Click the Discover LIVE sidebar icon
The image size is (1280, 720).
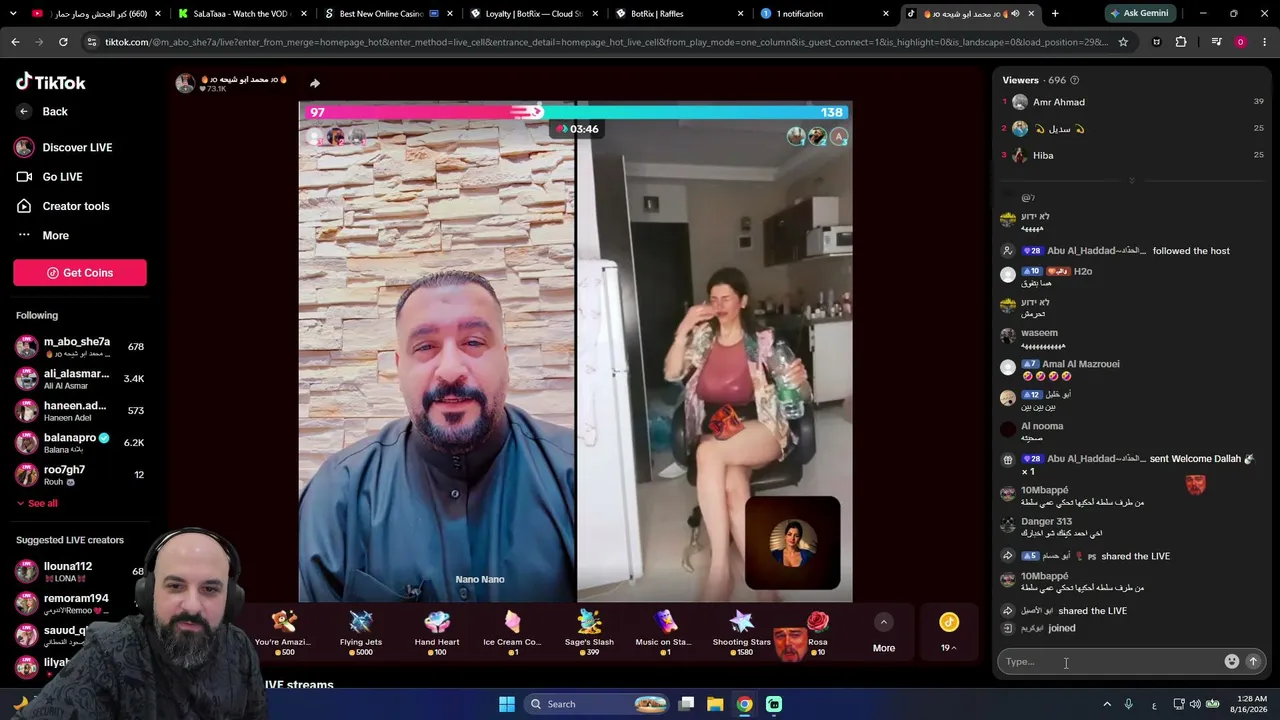point(24,147)
